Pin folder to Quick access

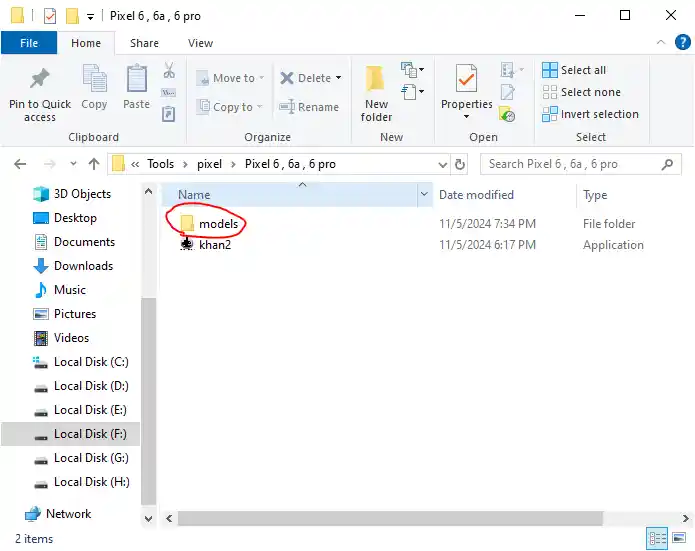40,94
